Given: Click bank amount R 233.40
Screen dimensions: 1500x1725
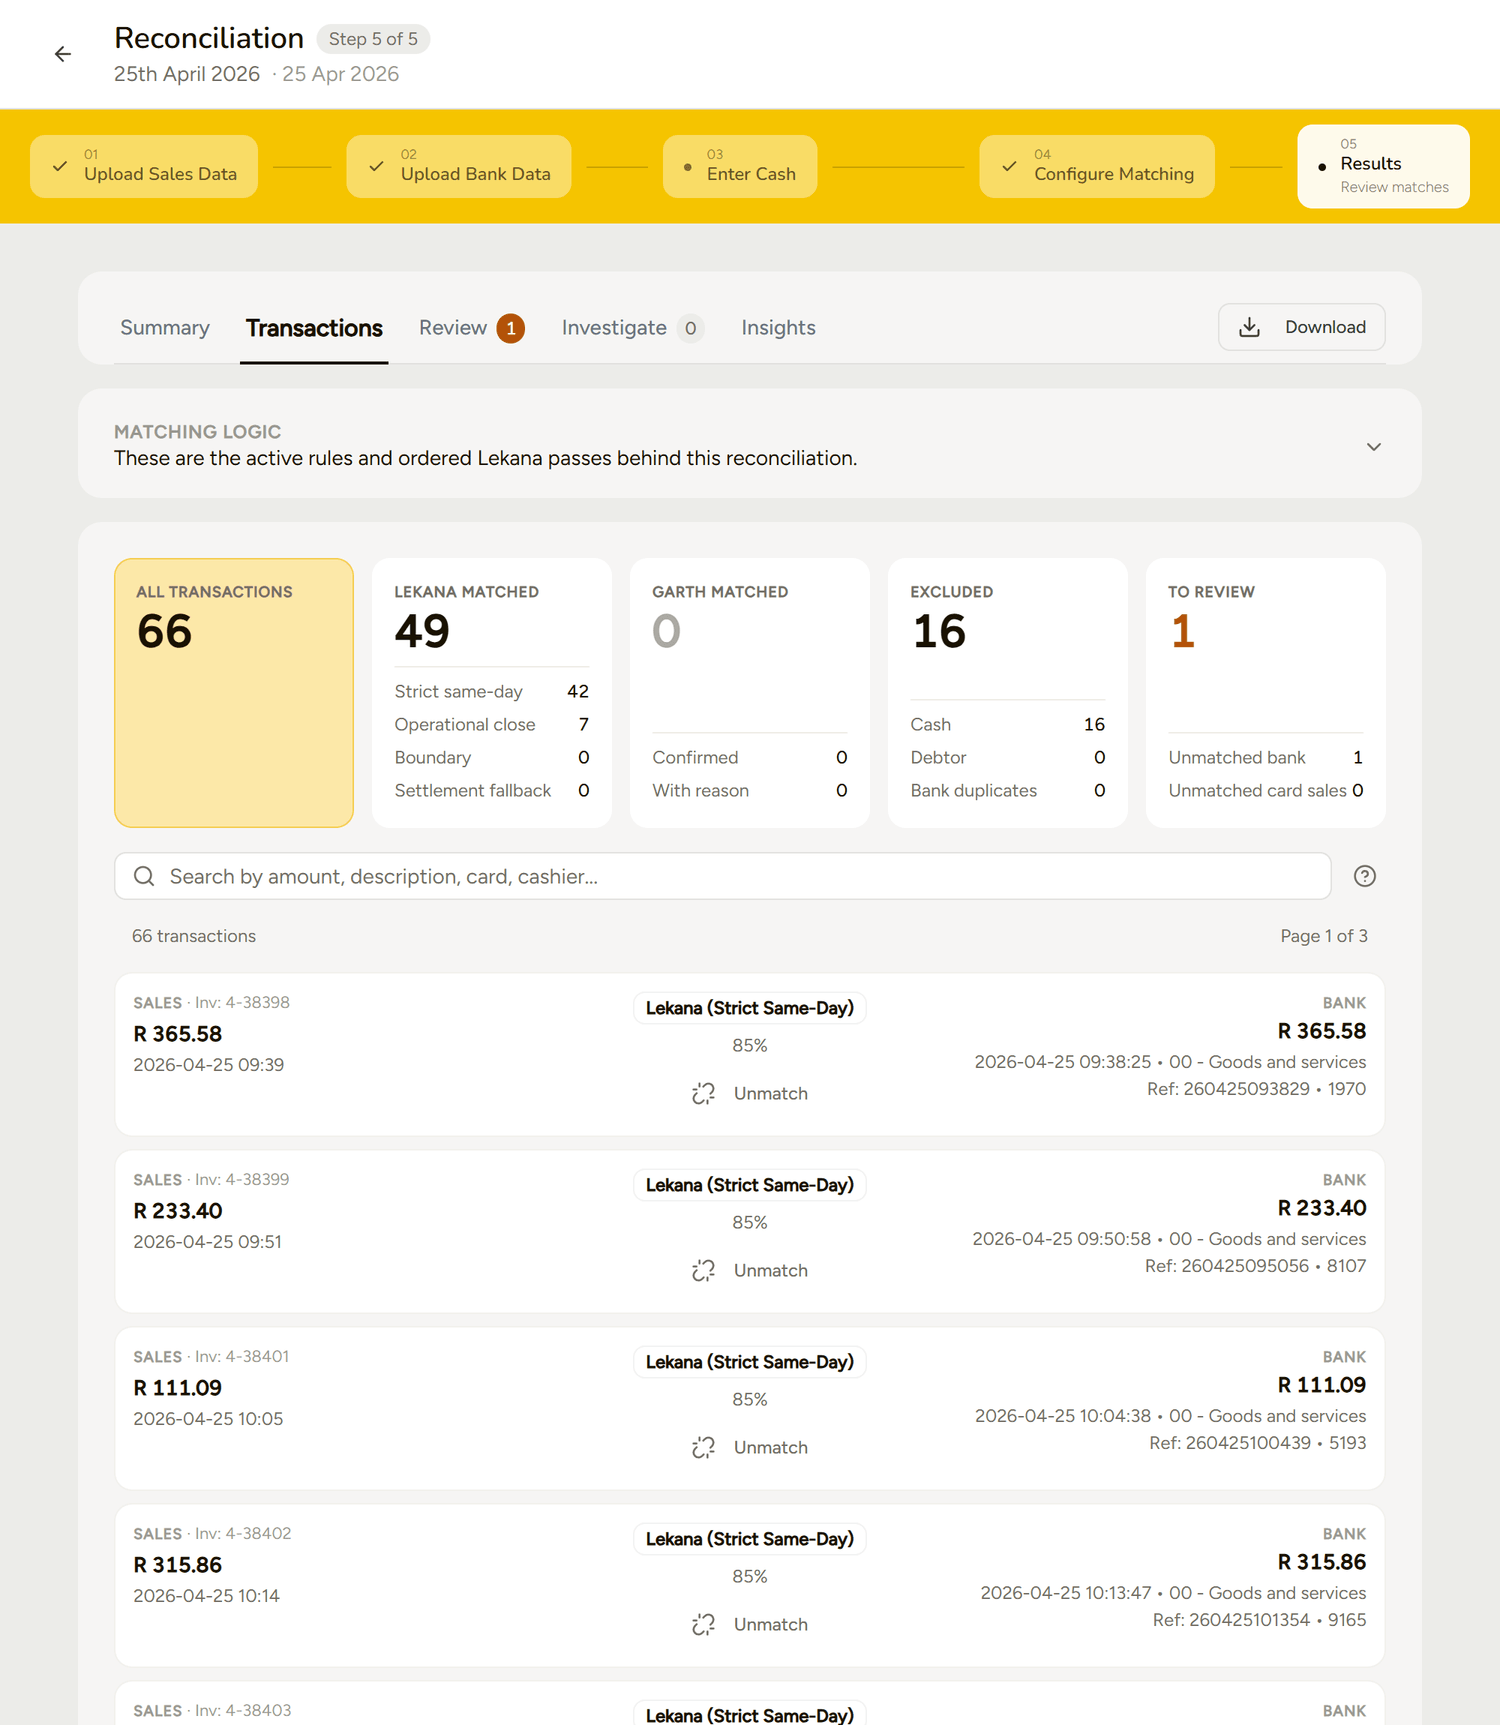Looking at the screenshot, I should [1322, 1208].
